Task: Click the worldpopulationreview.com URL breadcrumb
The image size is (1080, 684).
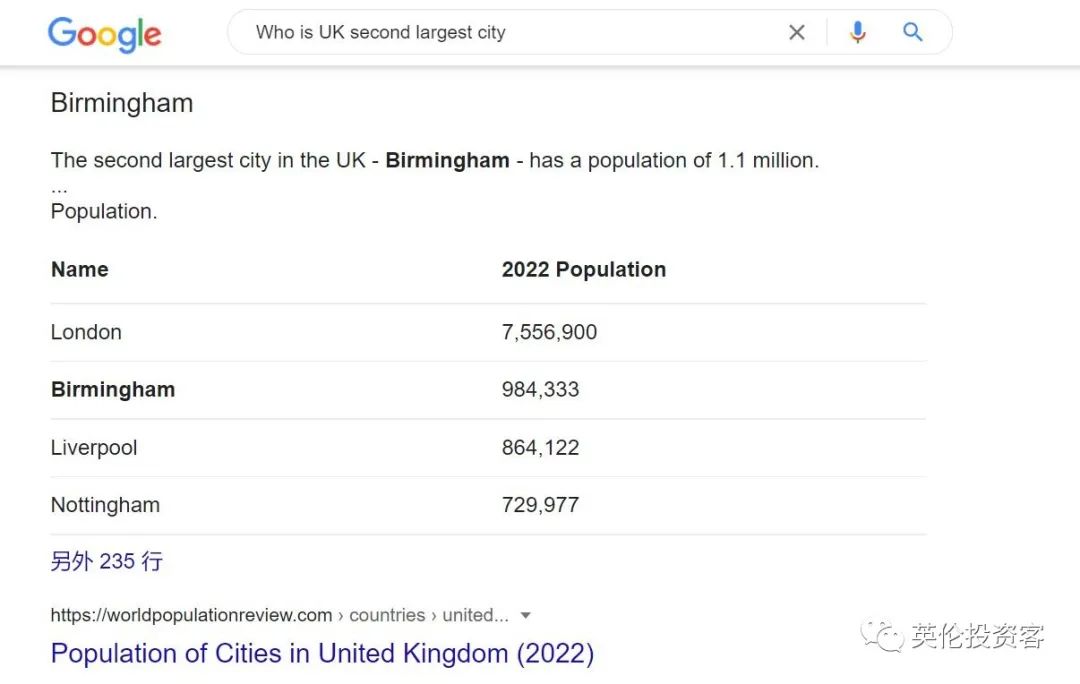Action: pos(190,615)
